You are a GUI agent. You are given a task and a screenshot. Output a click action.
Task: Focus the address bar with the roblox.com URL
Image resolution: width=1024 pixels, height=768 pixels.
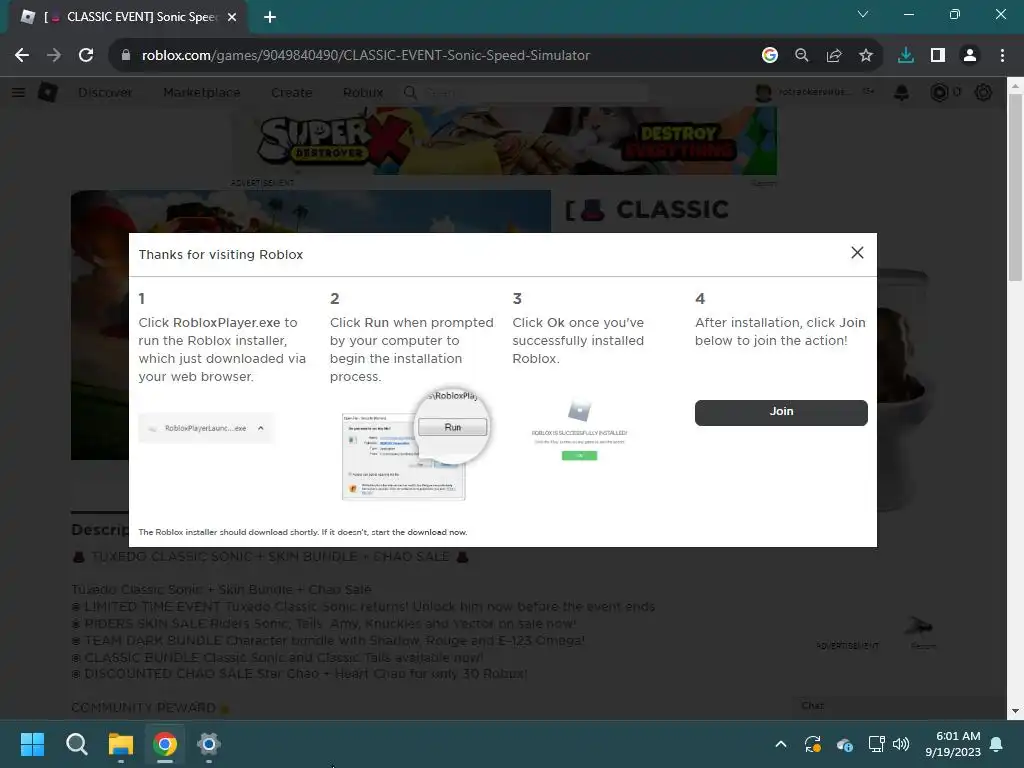pyautogui.click(x=366, y=56)
